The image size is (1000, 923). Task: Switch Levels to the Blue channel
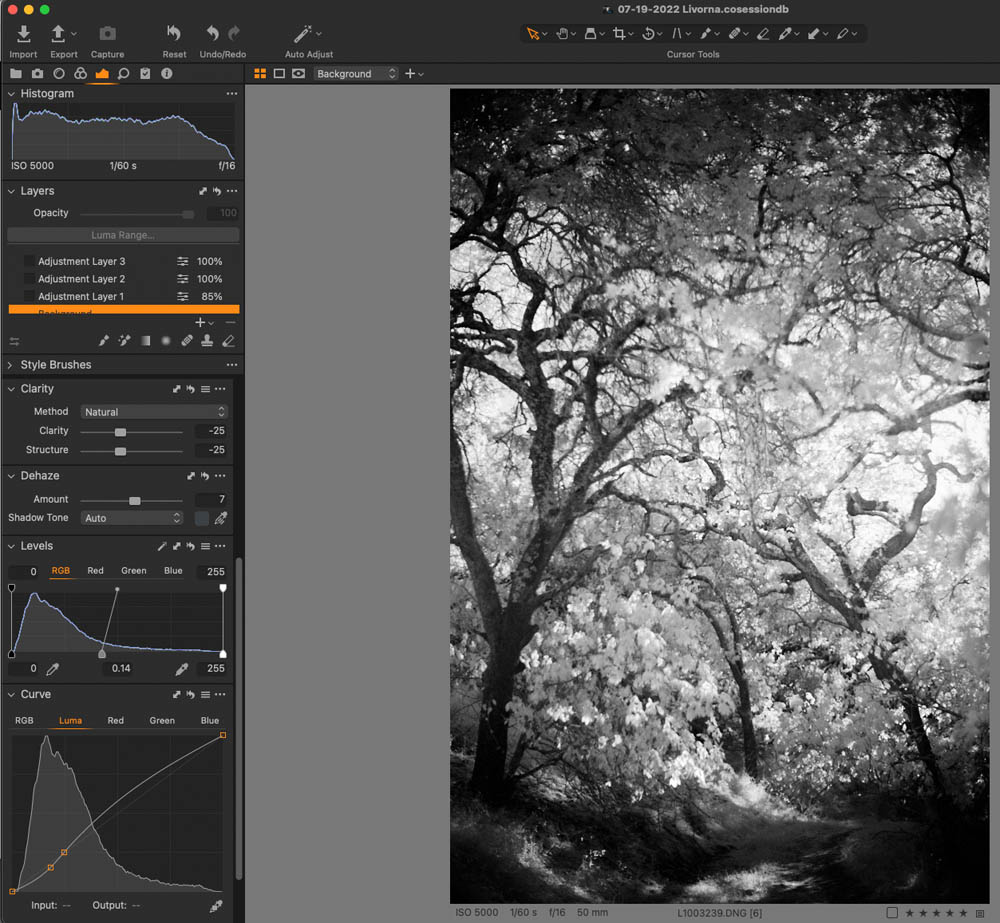tap(173, 570)
